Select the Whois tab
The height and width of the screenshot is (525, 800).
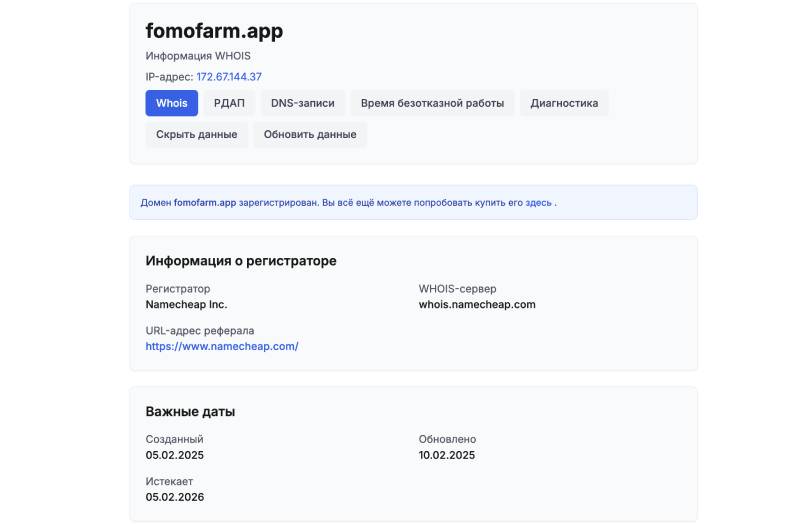tap(172, 103)
